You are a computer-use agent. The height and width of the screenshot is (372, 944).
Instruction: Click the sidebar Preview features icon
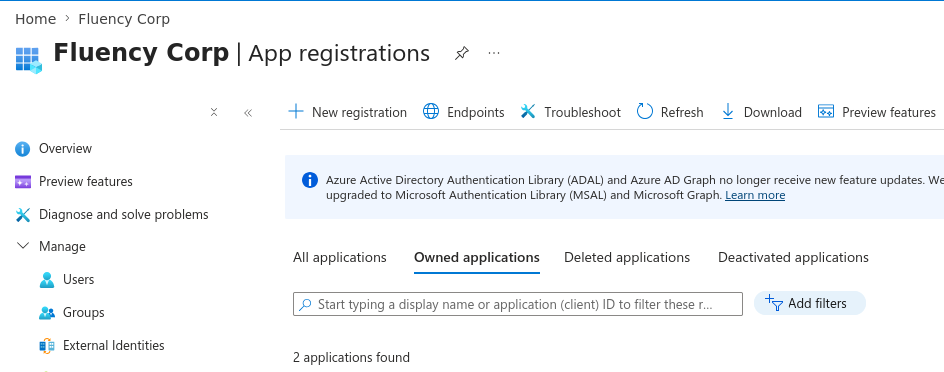coord(22,182)
